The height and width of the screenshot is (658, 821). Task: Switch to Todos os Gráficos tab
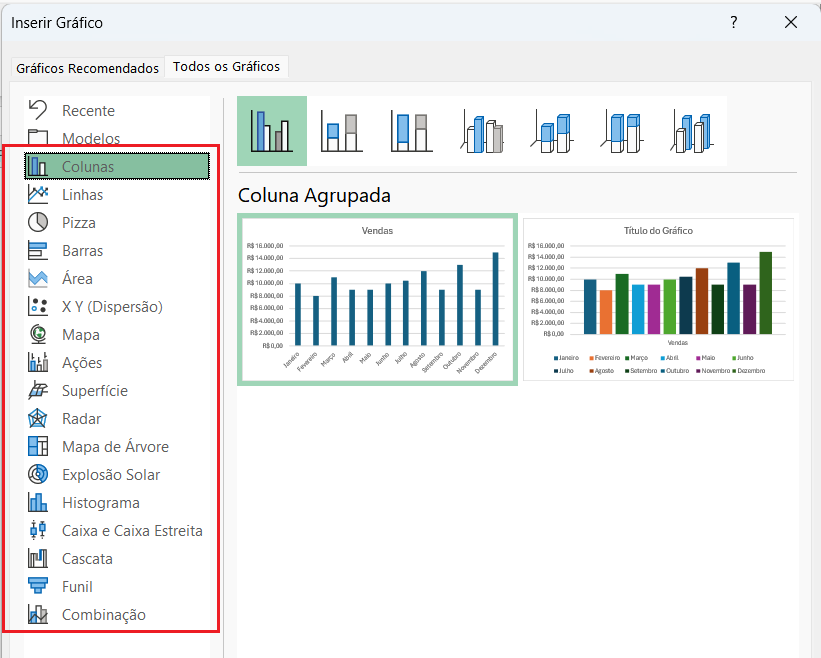tap(226, 67)
